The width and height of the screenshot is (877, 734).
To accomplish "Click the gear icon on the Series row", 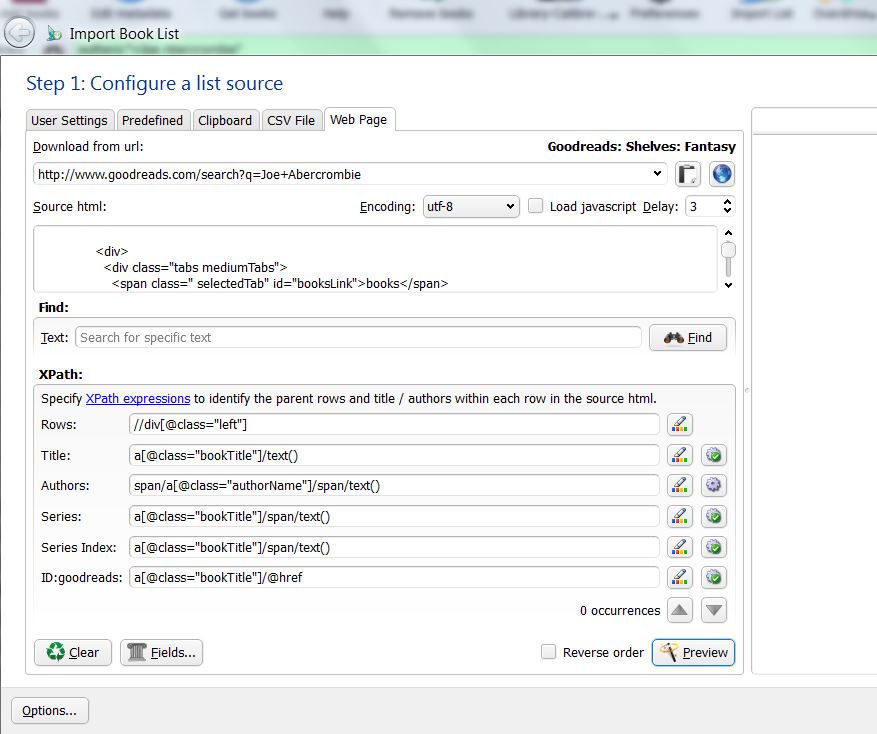I will (713, 517).
